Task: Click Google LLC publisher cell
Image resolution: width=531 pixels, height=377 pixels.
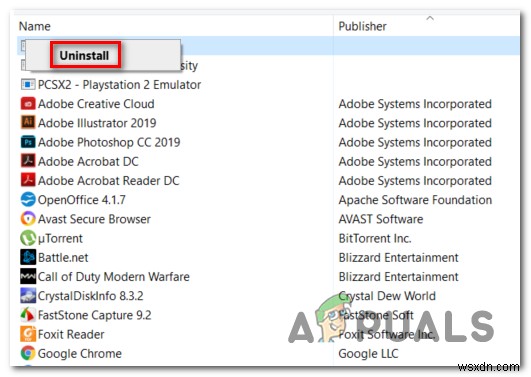Action: click(368, 354)
